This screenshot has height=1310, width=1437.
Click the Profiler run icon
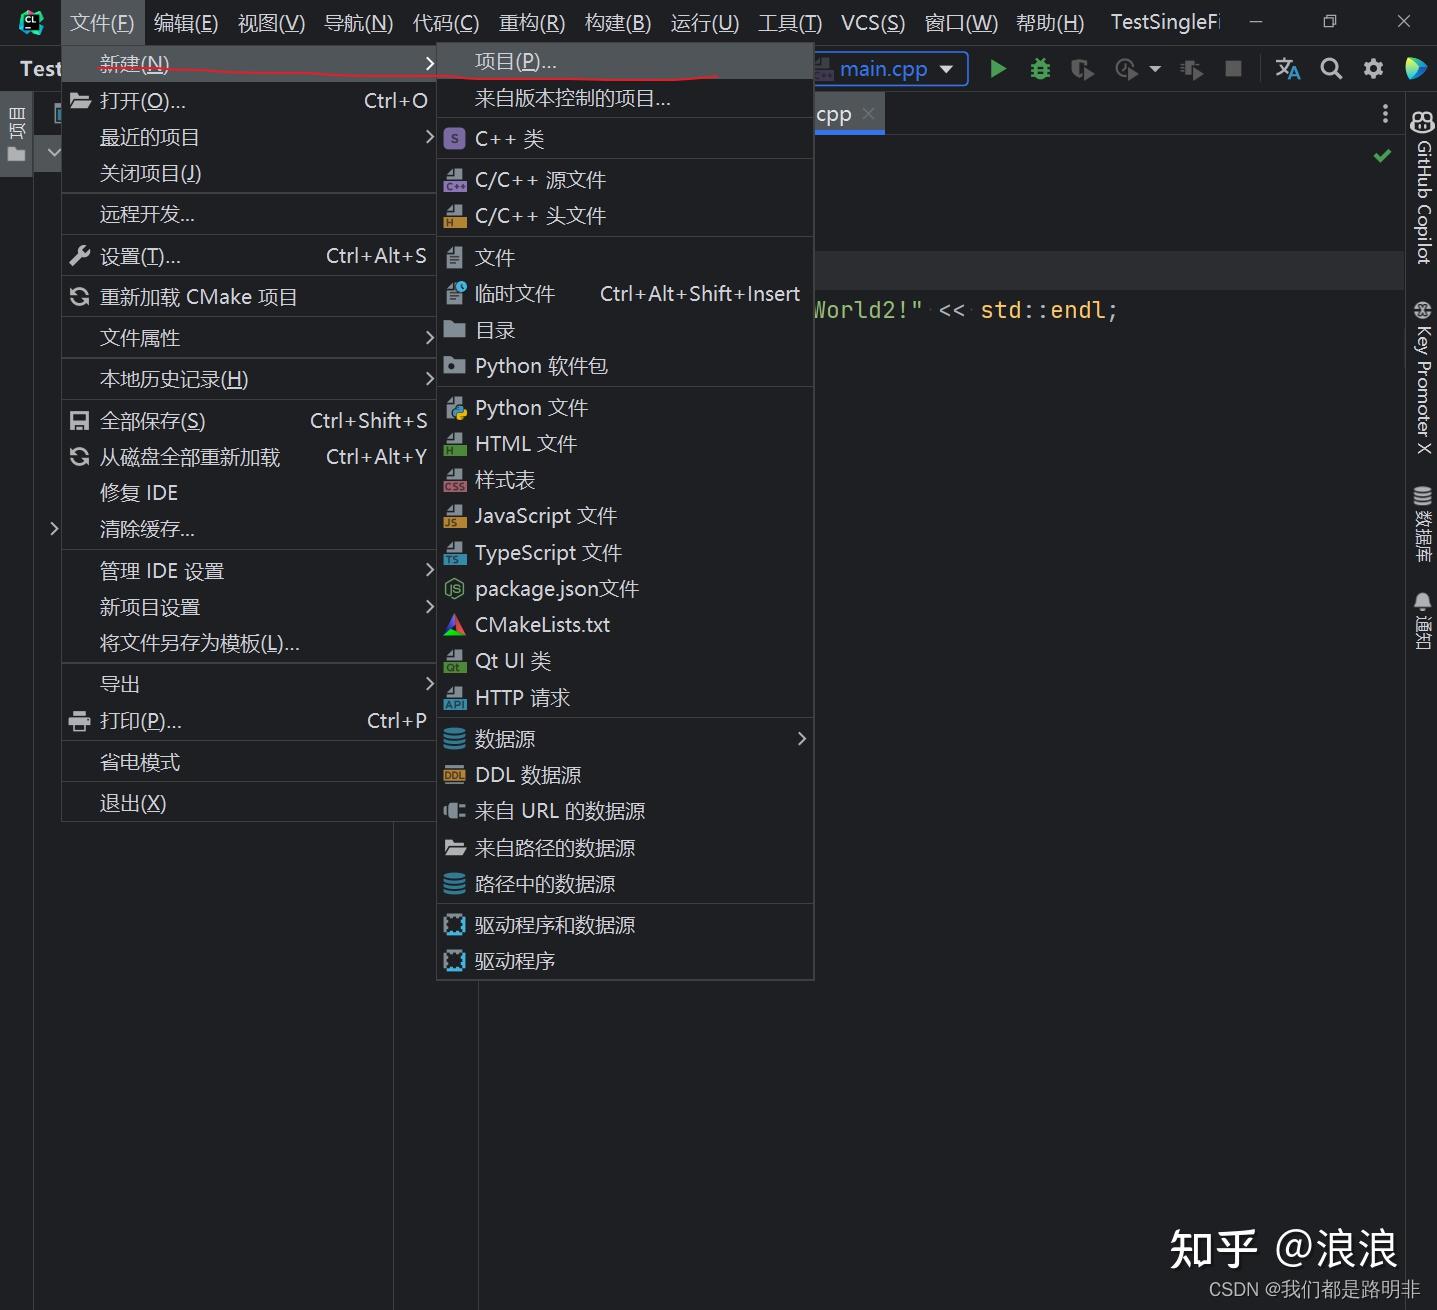pos(1126,69)
